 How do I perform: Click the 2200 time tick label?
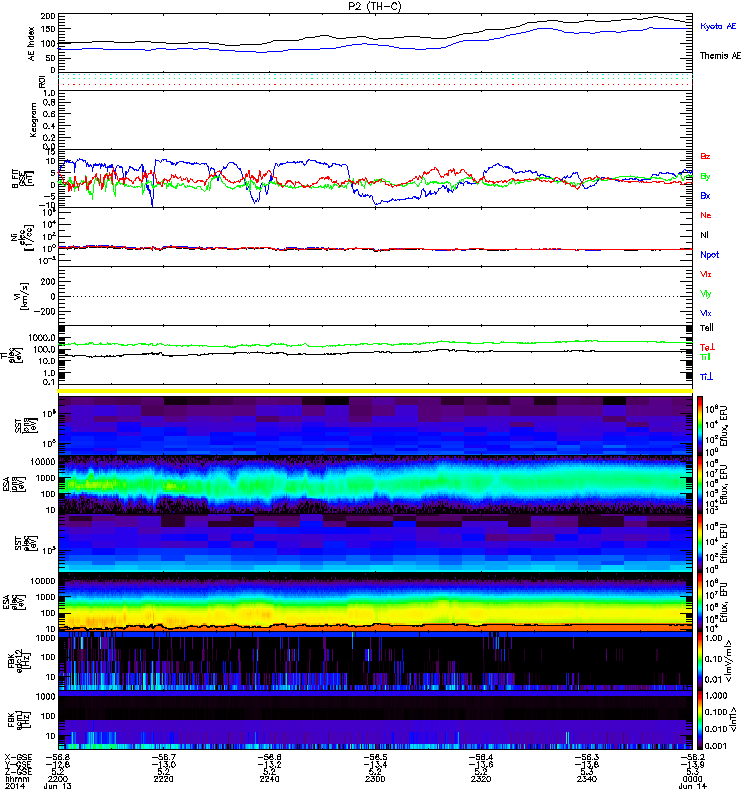tap(57, 779)
